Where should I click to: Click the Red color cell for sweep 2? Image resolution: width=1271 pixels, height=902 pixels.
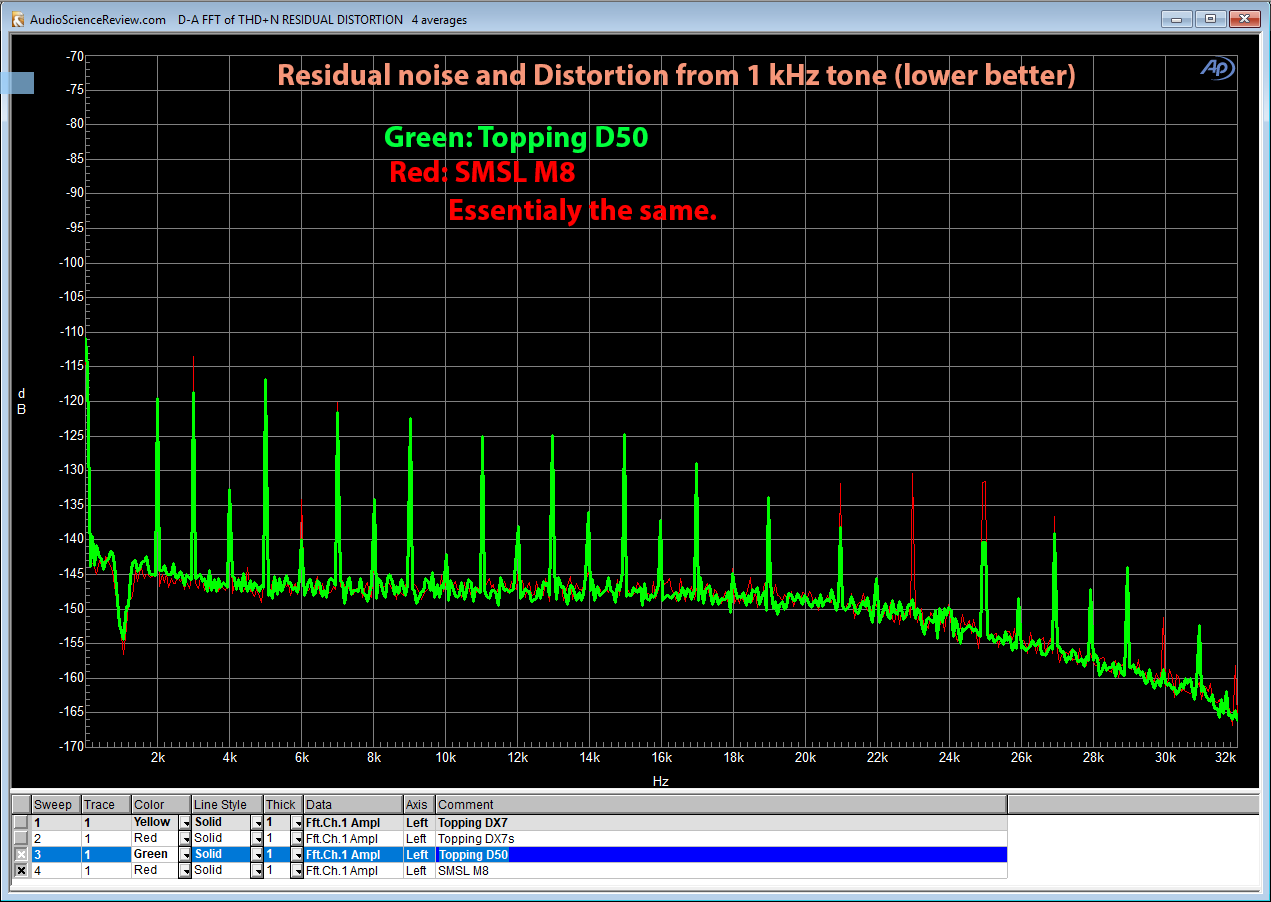pos(154,838)
